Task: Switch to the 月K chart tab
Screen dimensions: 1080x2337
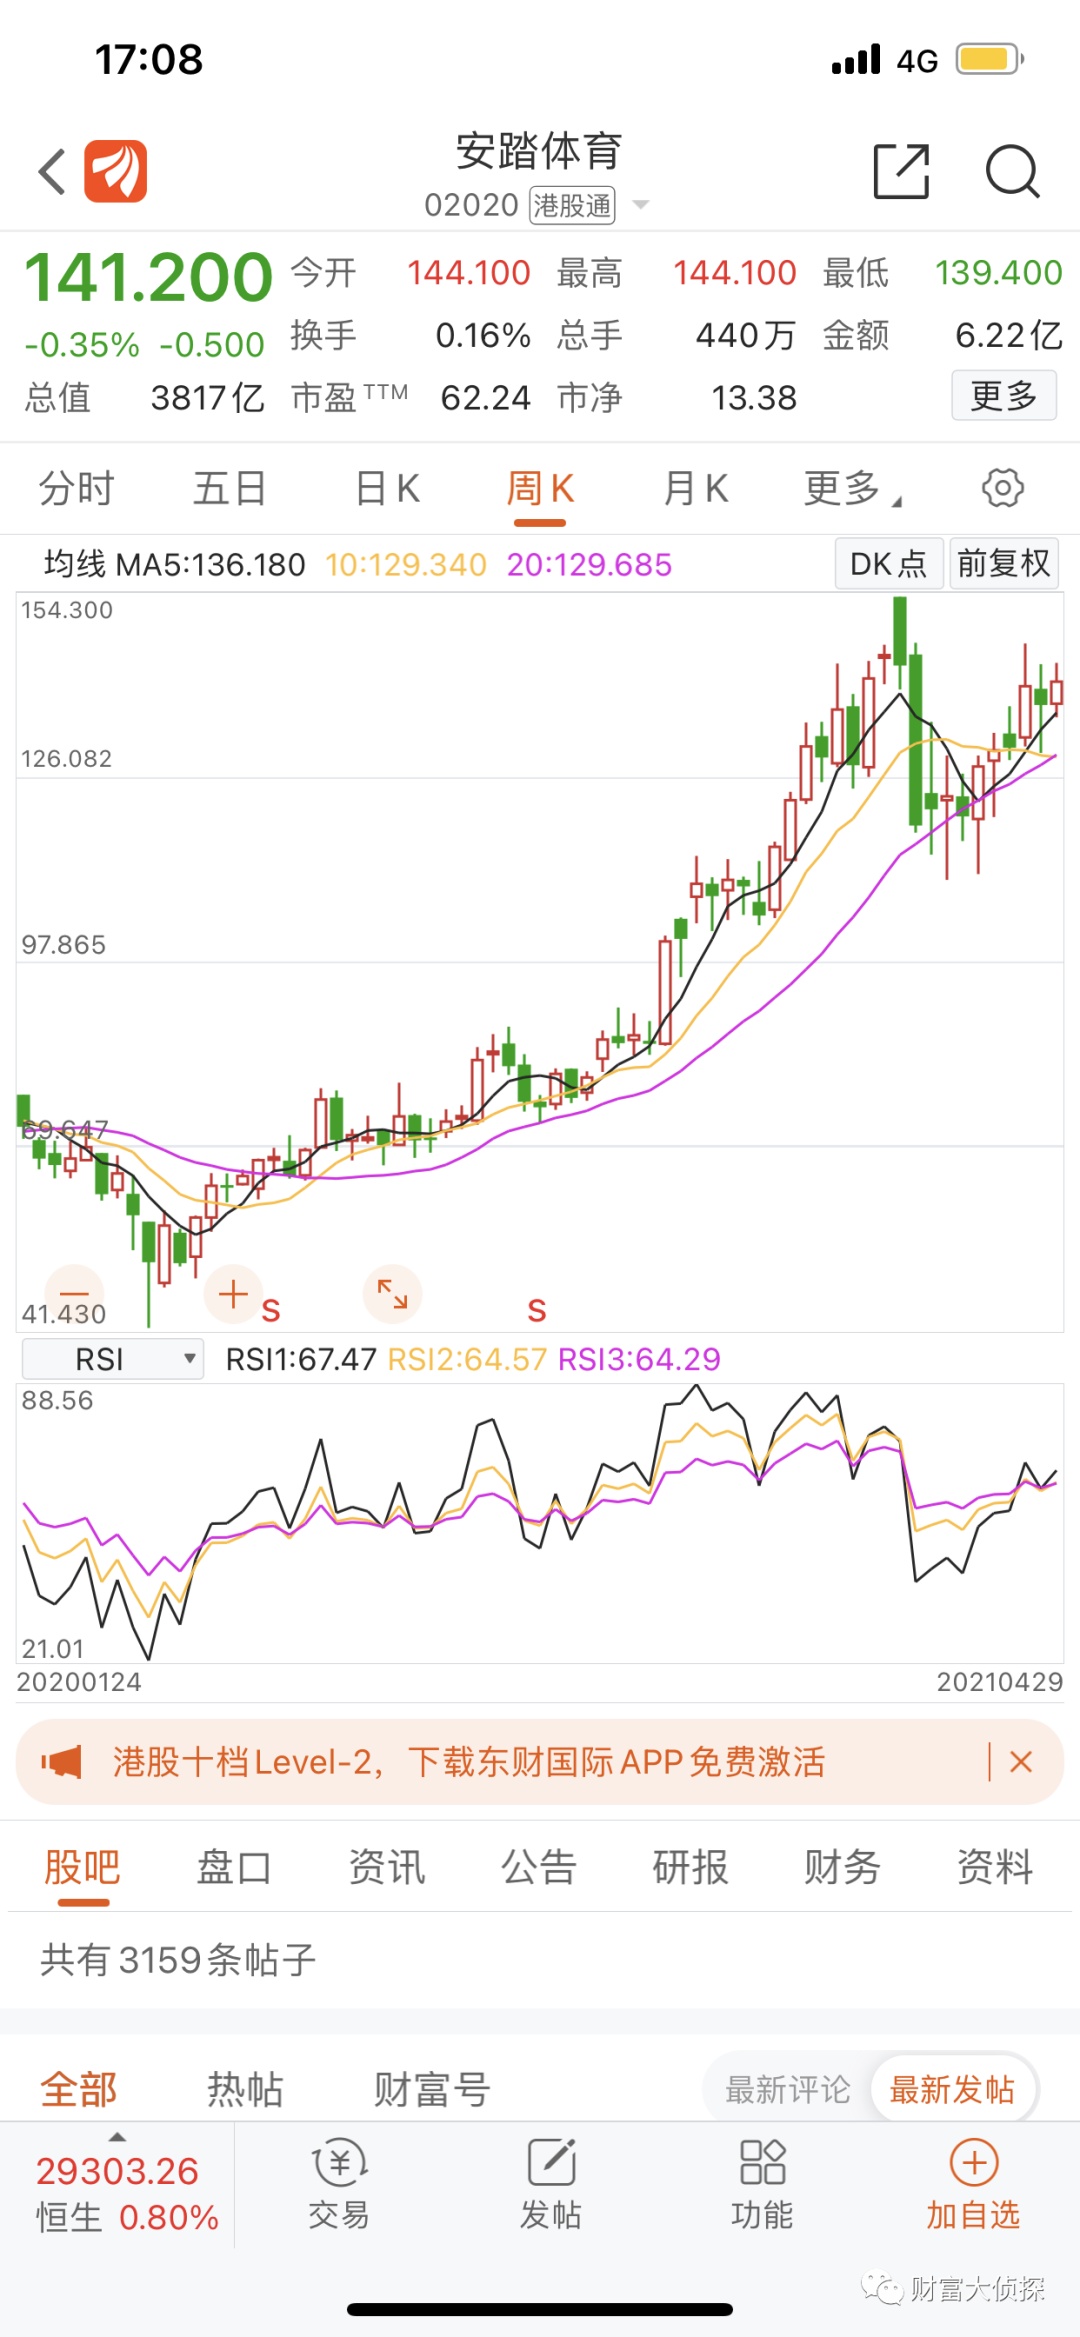Action: coord(696,489)
